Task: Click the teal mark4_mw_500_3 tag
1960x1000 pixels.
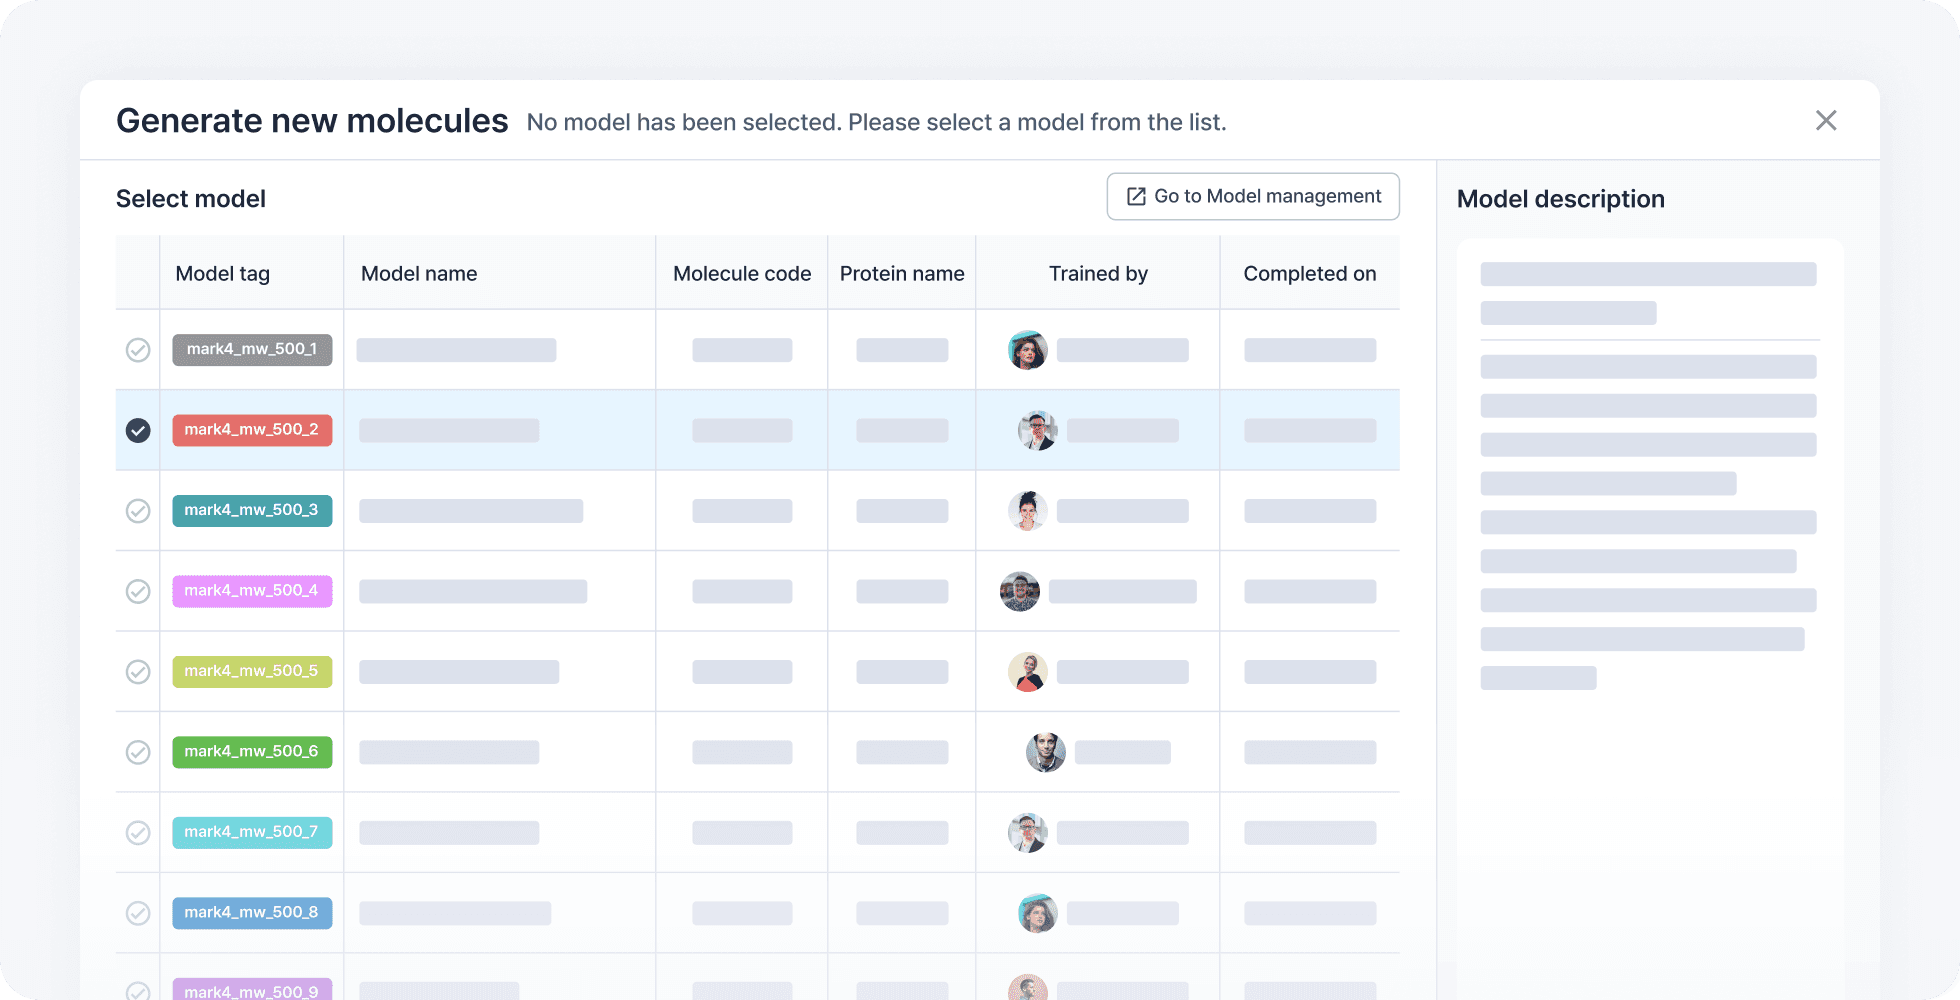Action: pos(252,511)
